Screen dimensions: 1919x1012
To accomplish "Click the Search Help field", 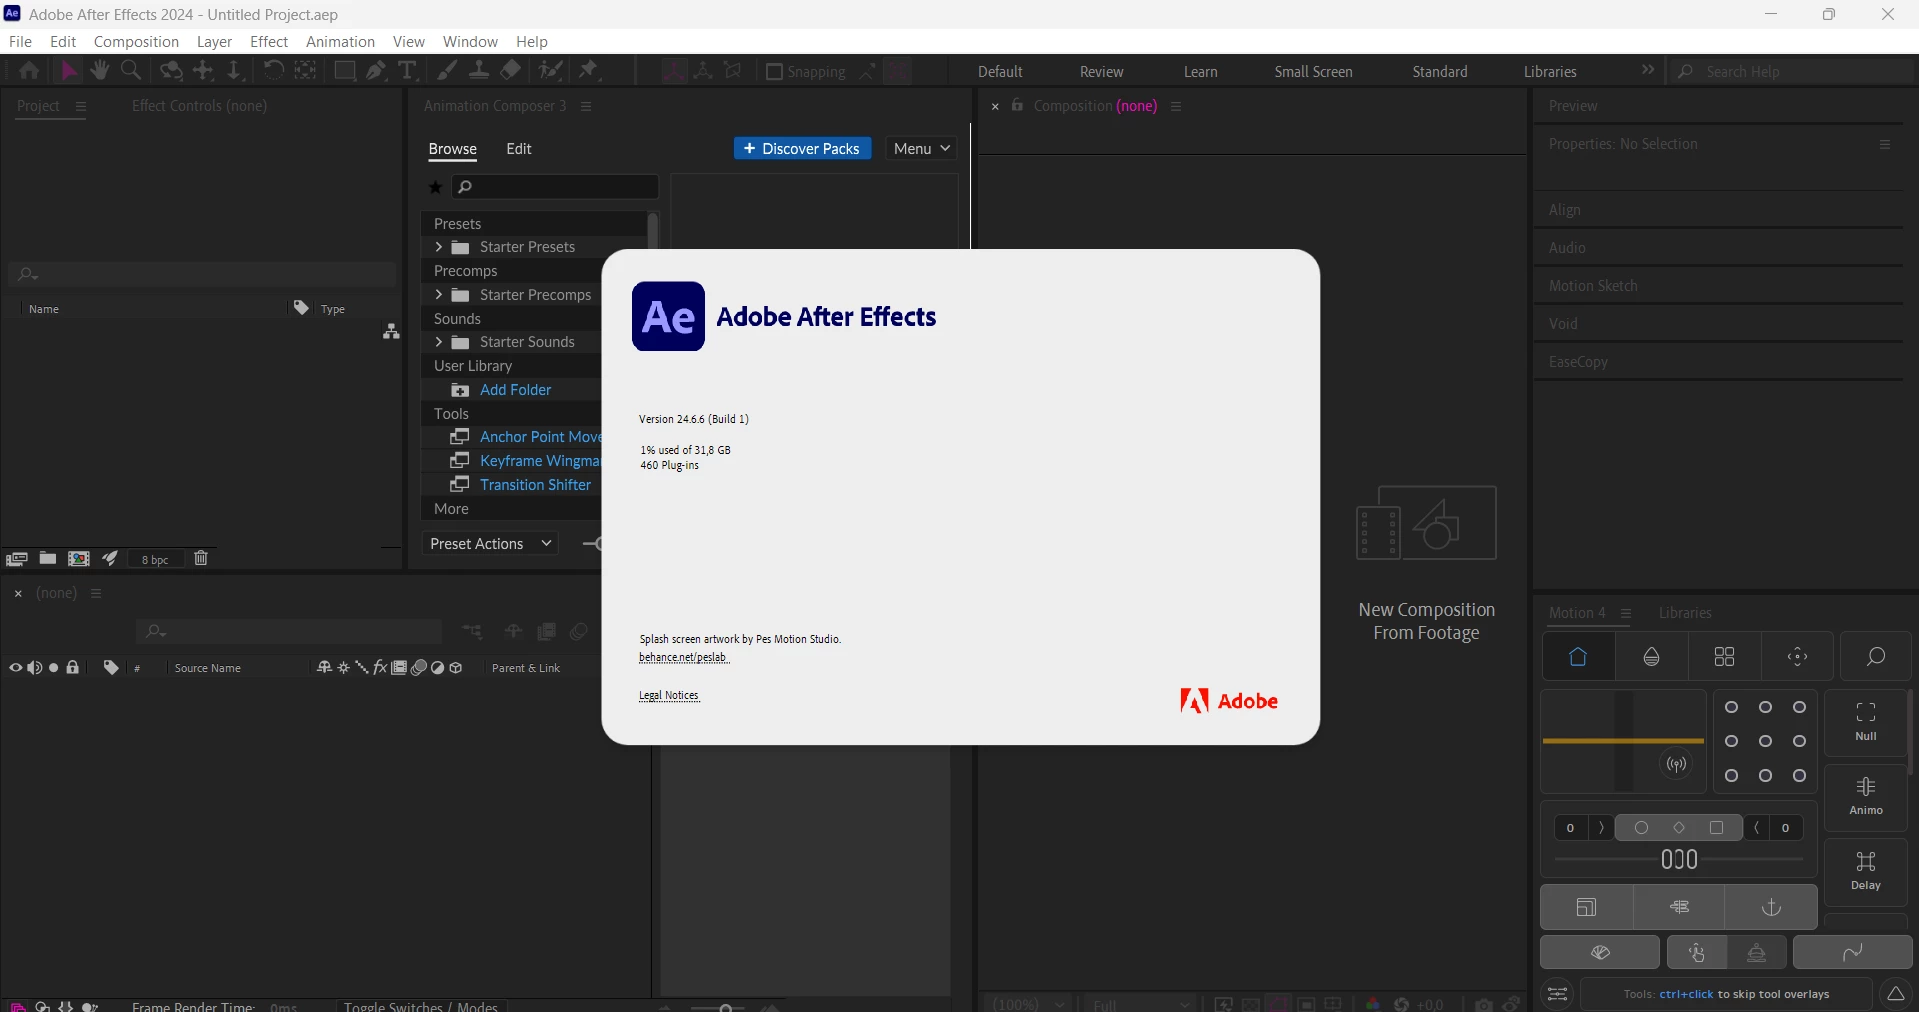I will [x=1791, y=71].
